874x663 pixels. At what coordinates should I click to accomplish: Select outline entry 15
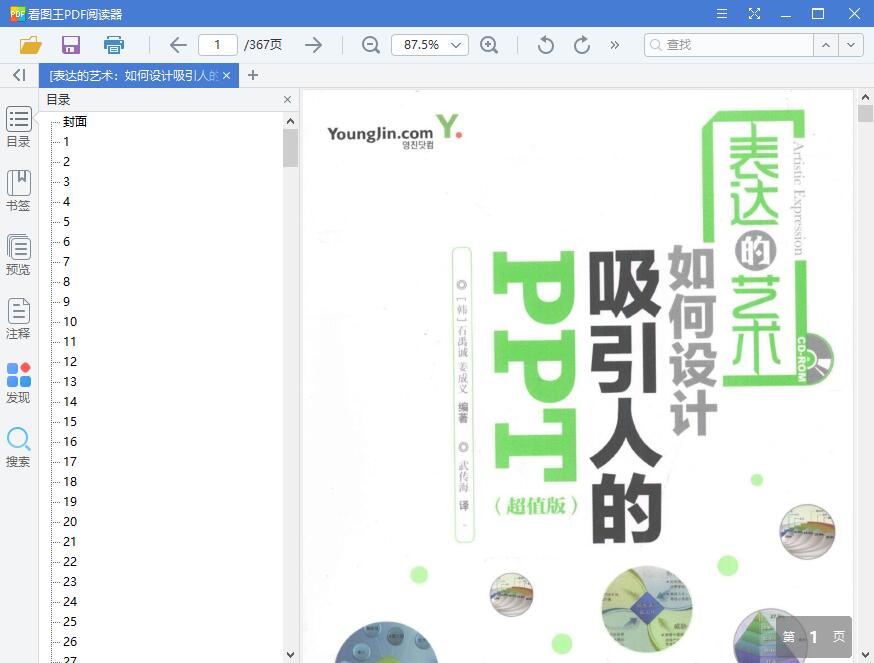click(70, 422)
